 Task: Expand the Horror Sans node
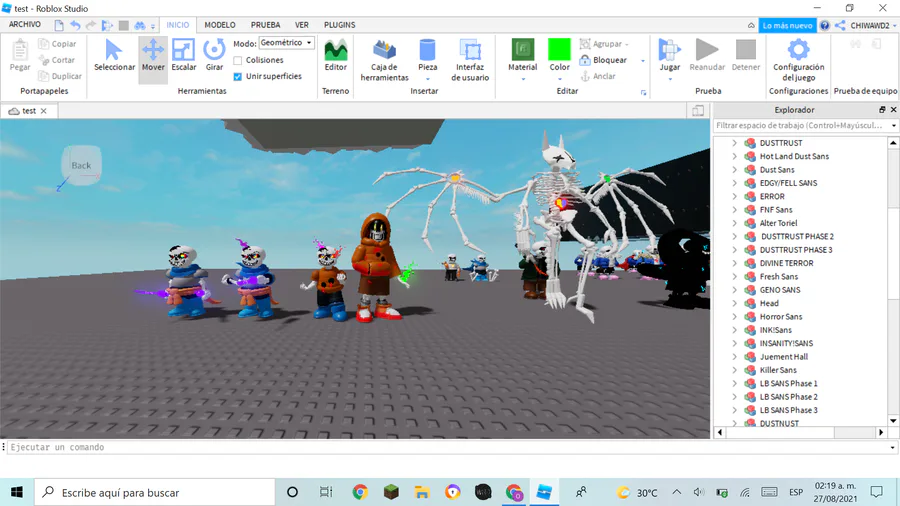tap(734, 317)
